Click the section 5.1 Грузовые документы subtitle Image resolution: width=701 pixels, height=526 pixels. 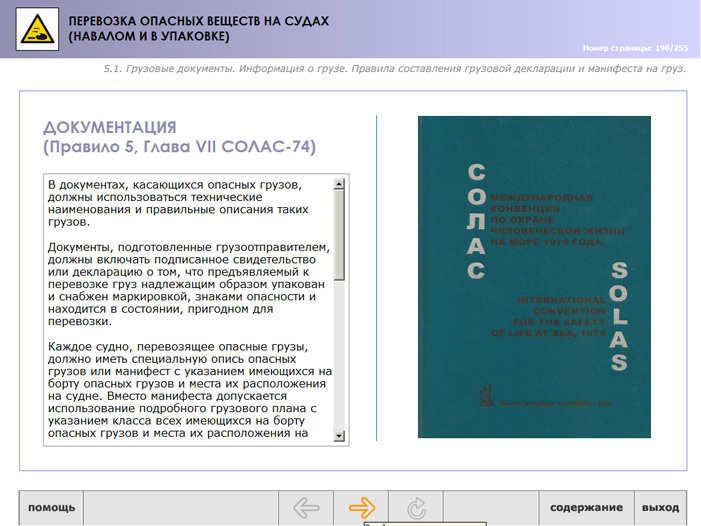point(395,69)
